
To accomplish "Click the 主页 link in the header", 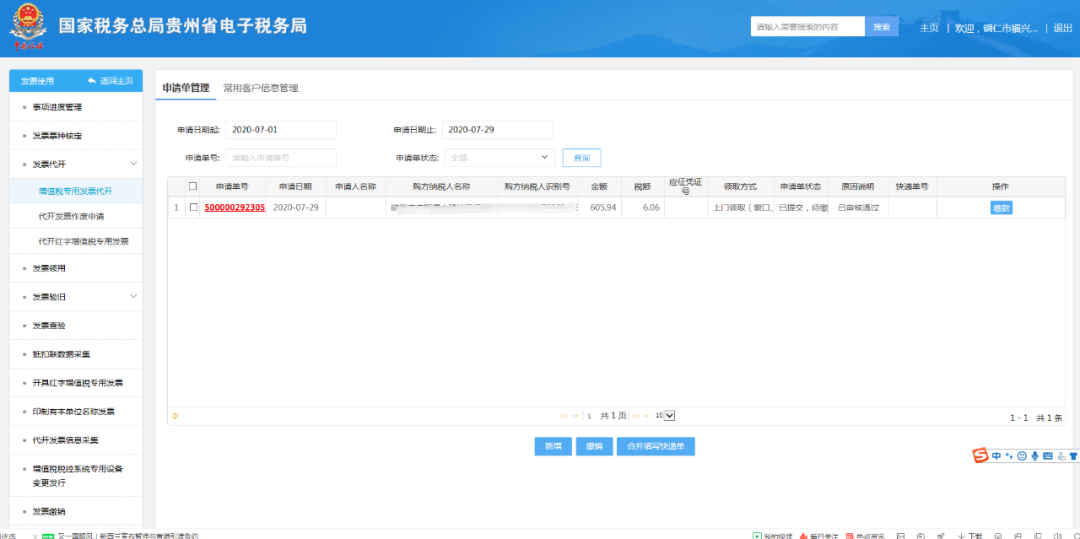I will [929, 28].
